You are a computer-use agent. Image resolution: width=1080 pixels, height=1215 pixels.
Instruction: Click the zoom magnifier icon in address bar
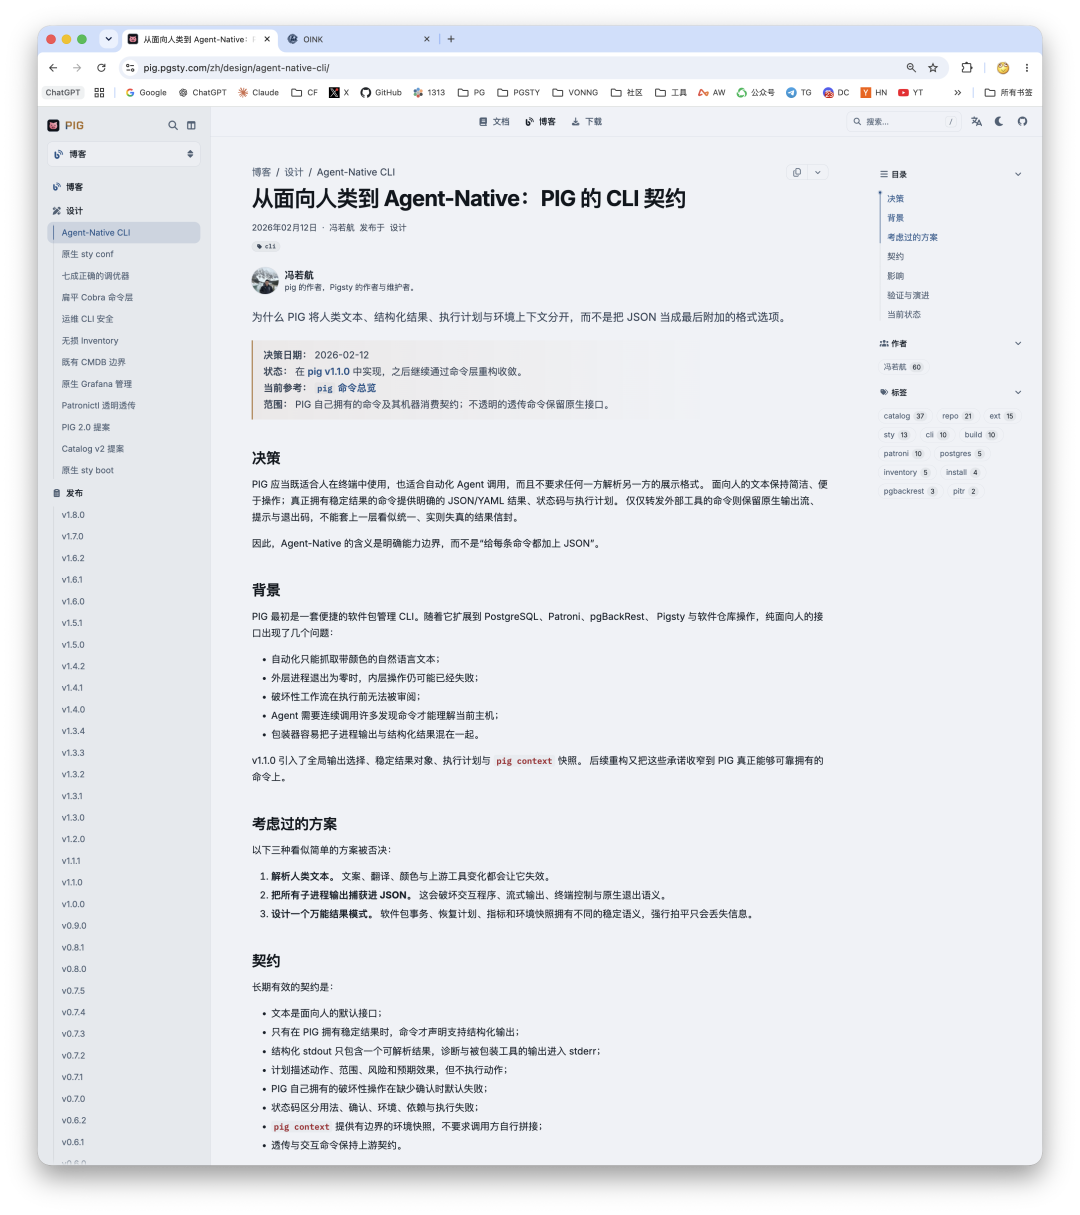911,68
